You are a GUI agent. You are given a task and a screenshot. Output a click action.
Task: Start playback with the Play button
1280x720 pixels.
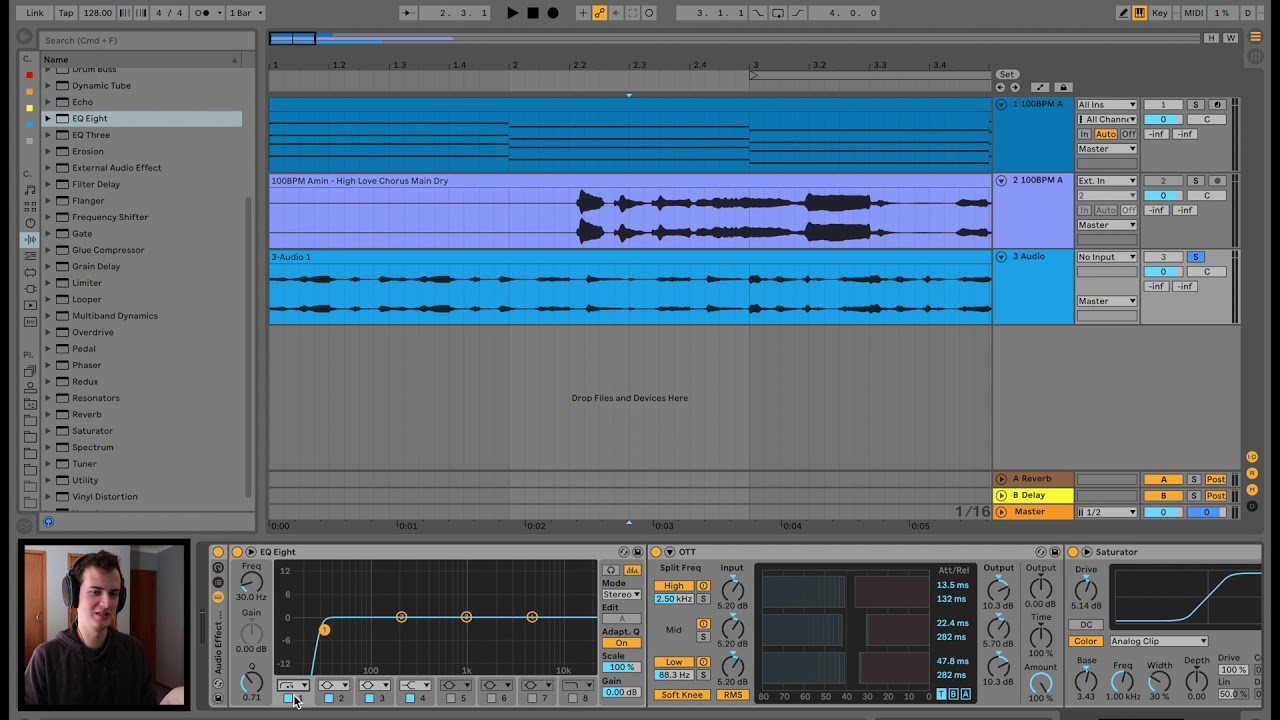(x=512, y=13)
